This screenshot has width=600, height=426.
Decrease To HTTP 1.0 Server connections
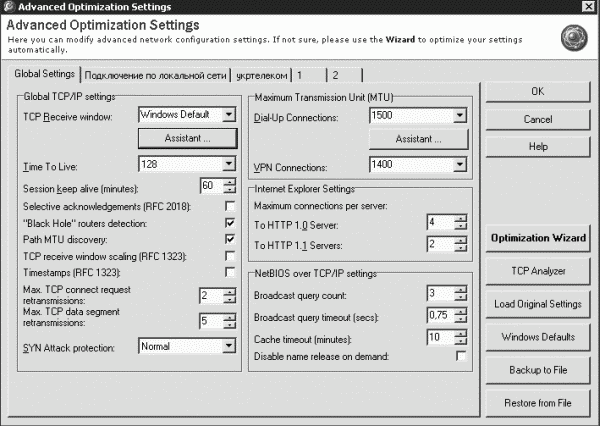[460, 225]
